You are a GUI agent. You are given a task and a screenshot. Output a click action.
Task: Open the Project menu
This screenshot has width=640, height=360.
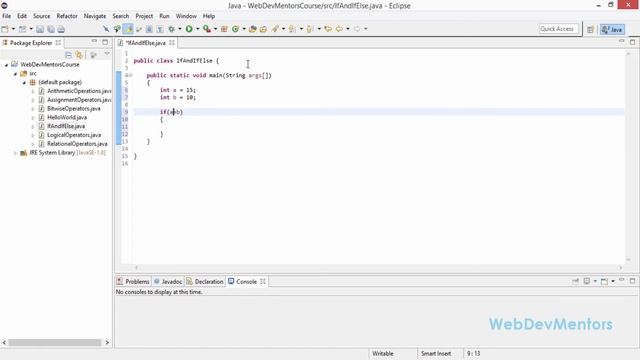coord(144,16)
